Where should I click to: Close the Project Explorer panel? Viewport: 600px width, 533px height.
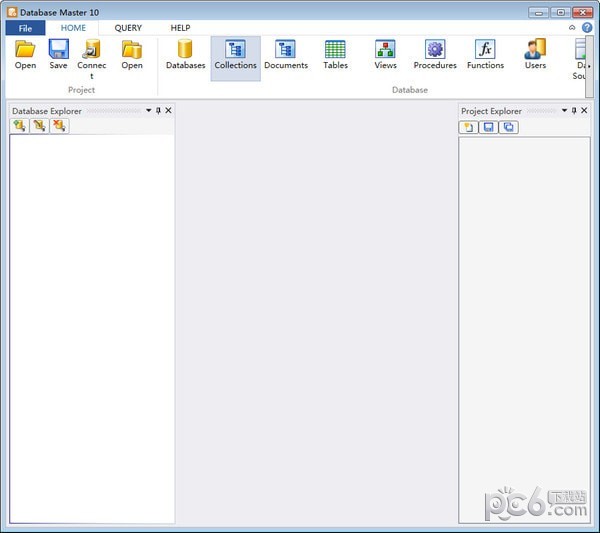click(584, 111)
